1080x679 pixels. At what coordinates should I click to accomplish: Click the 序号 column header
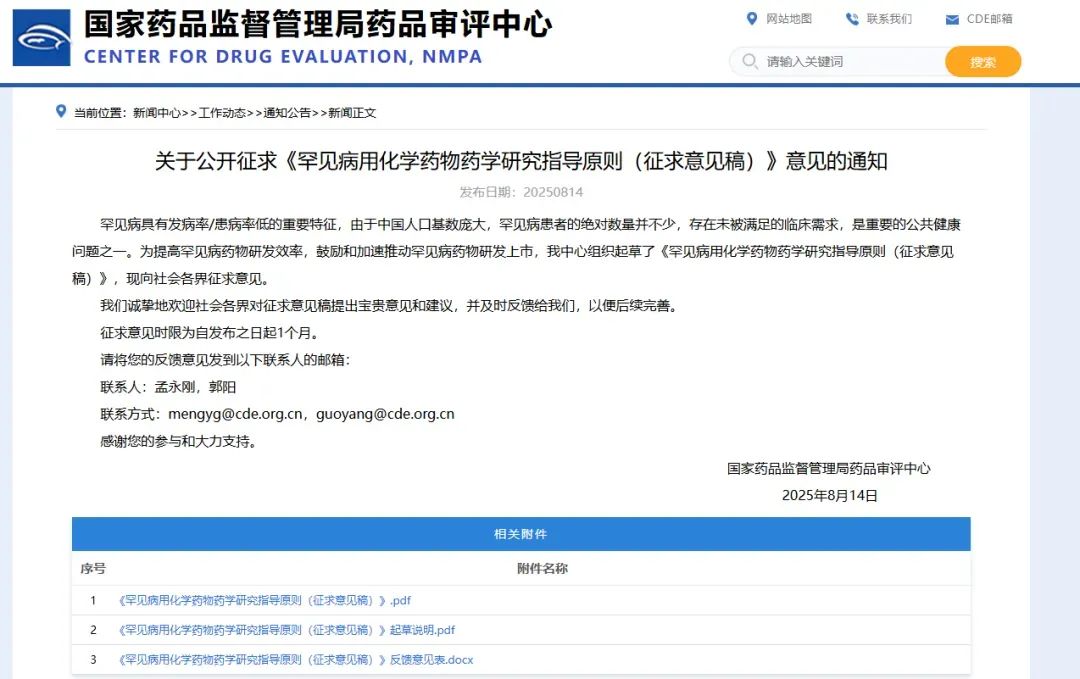(93, 569)
